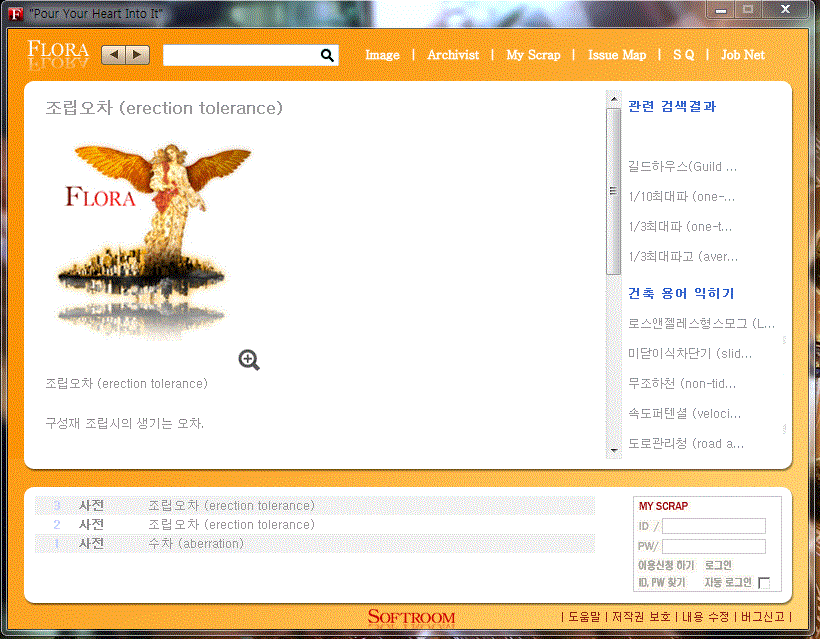
Task: Click definition text 구성재 조립시의 생기는 오차
Action: (x=124, y=423)
